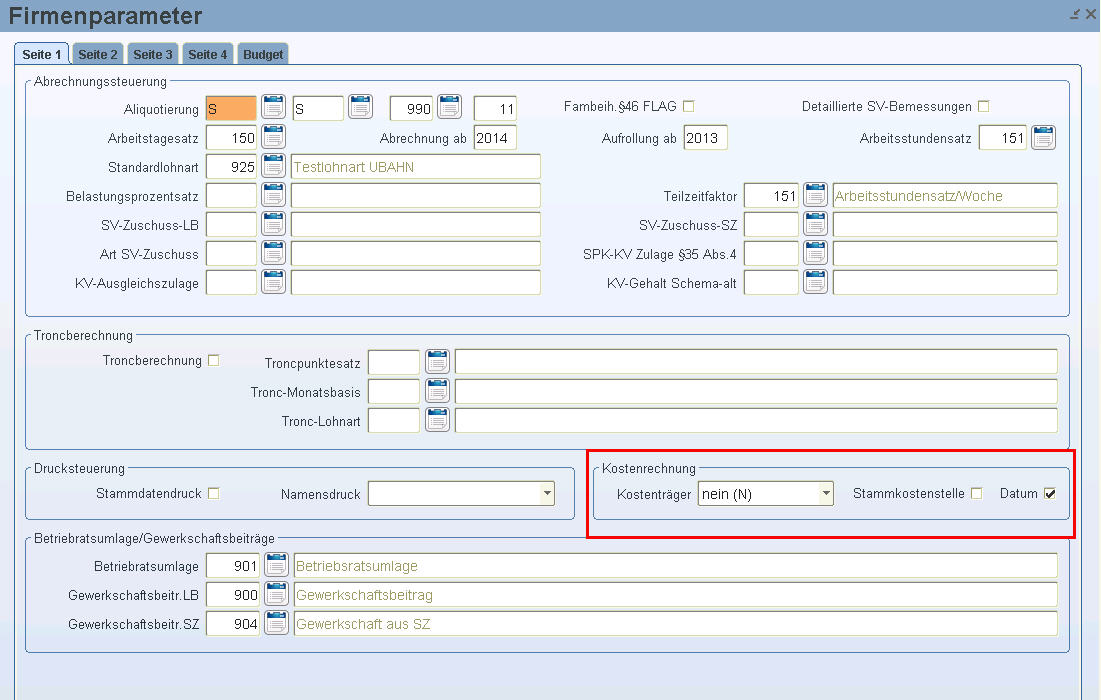Select the Gewerkschaft aus SZ description text
The width and height of the screenshot is (1101, 700).
(x=363, y=623)
